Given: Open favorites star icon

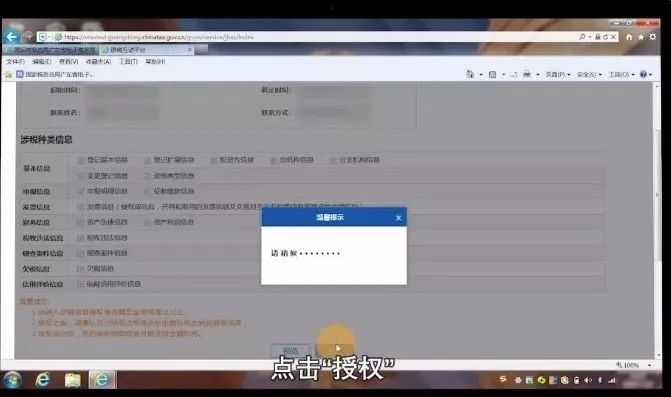Looking at the screenshot, I should [641, 37].
